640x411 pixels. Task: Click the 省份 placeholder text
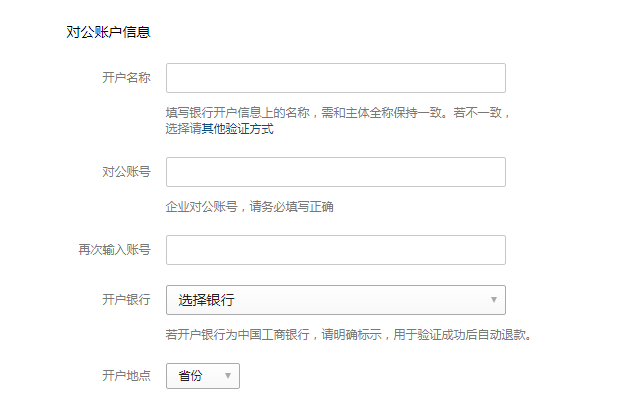point(191,376)
